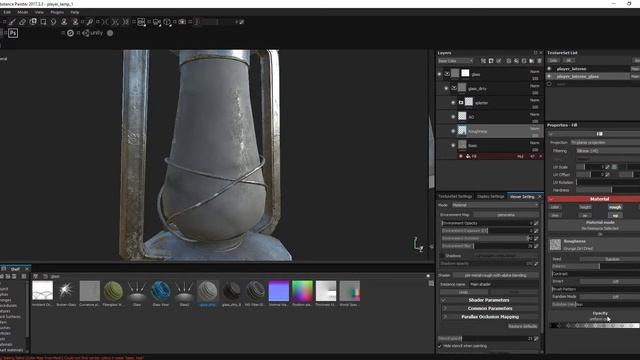Click the Restore defaults button
Screen dimensions: 640x360
[x=522, y=326]
